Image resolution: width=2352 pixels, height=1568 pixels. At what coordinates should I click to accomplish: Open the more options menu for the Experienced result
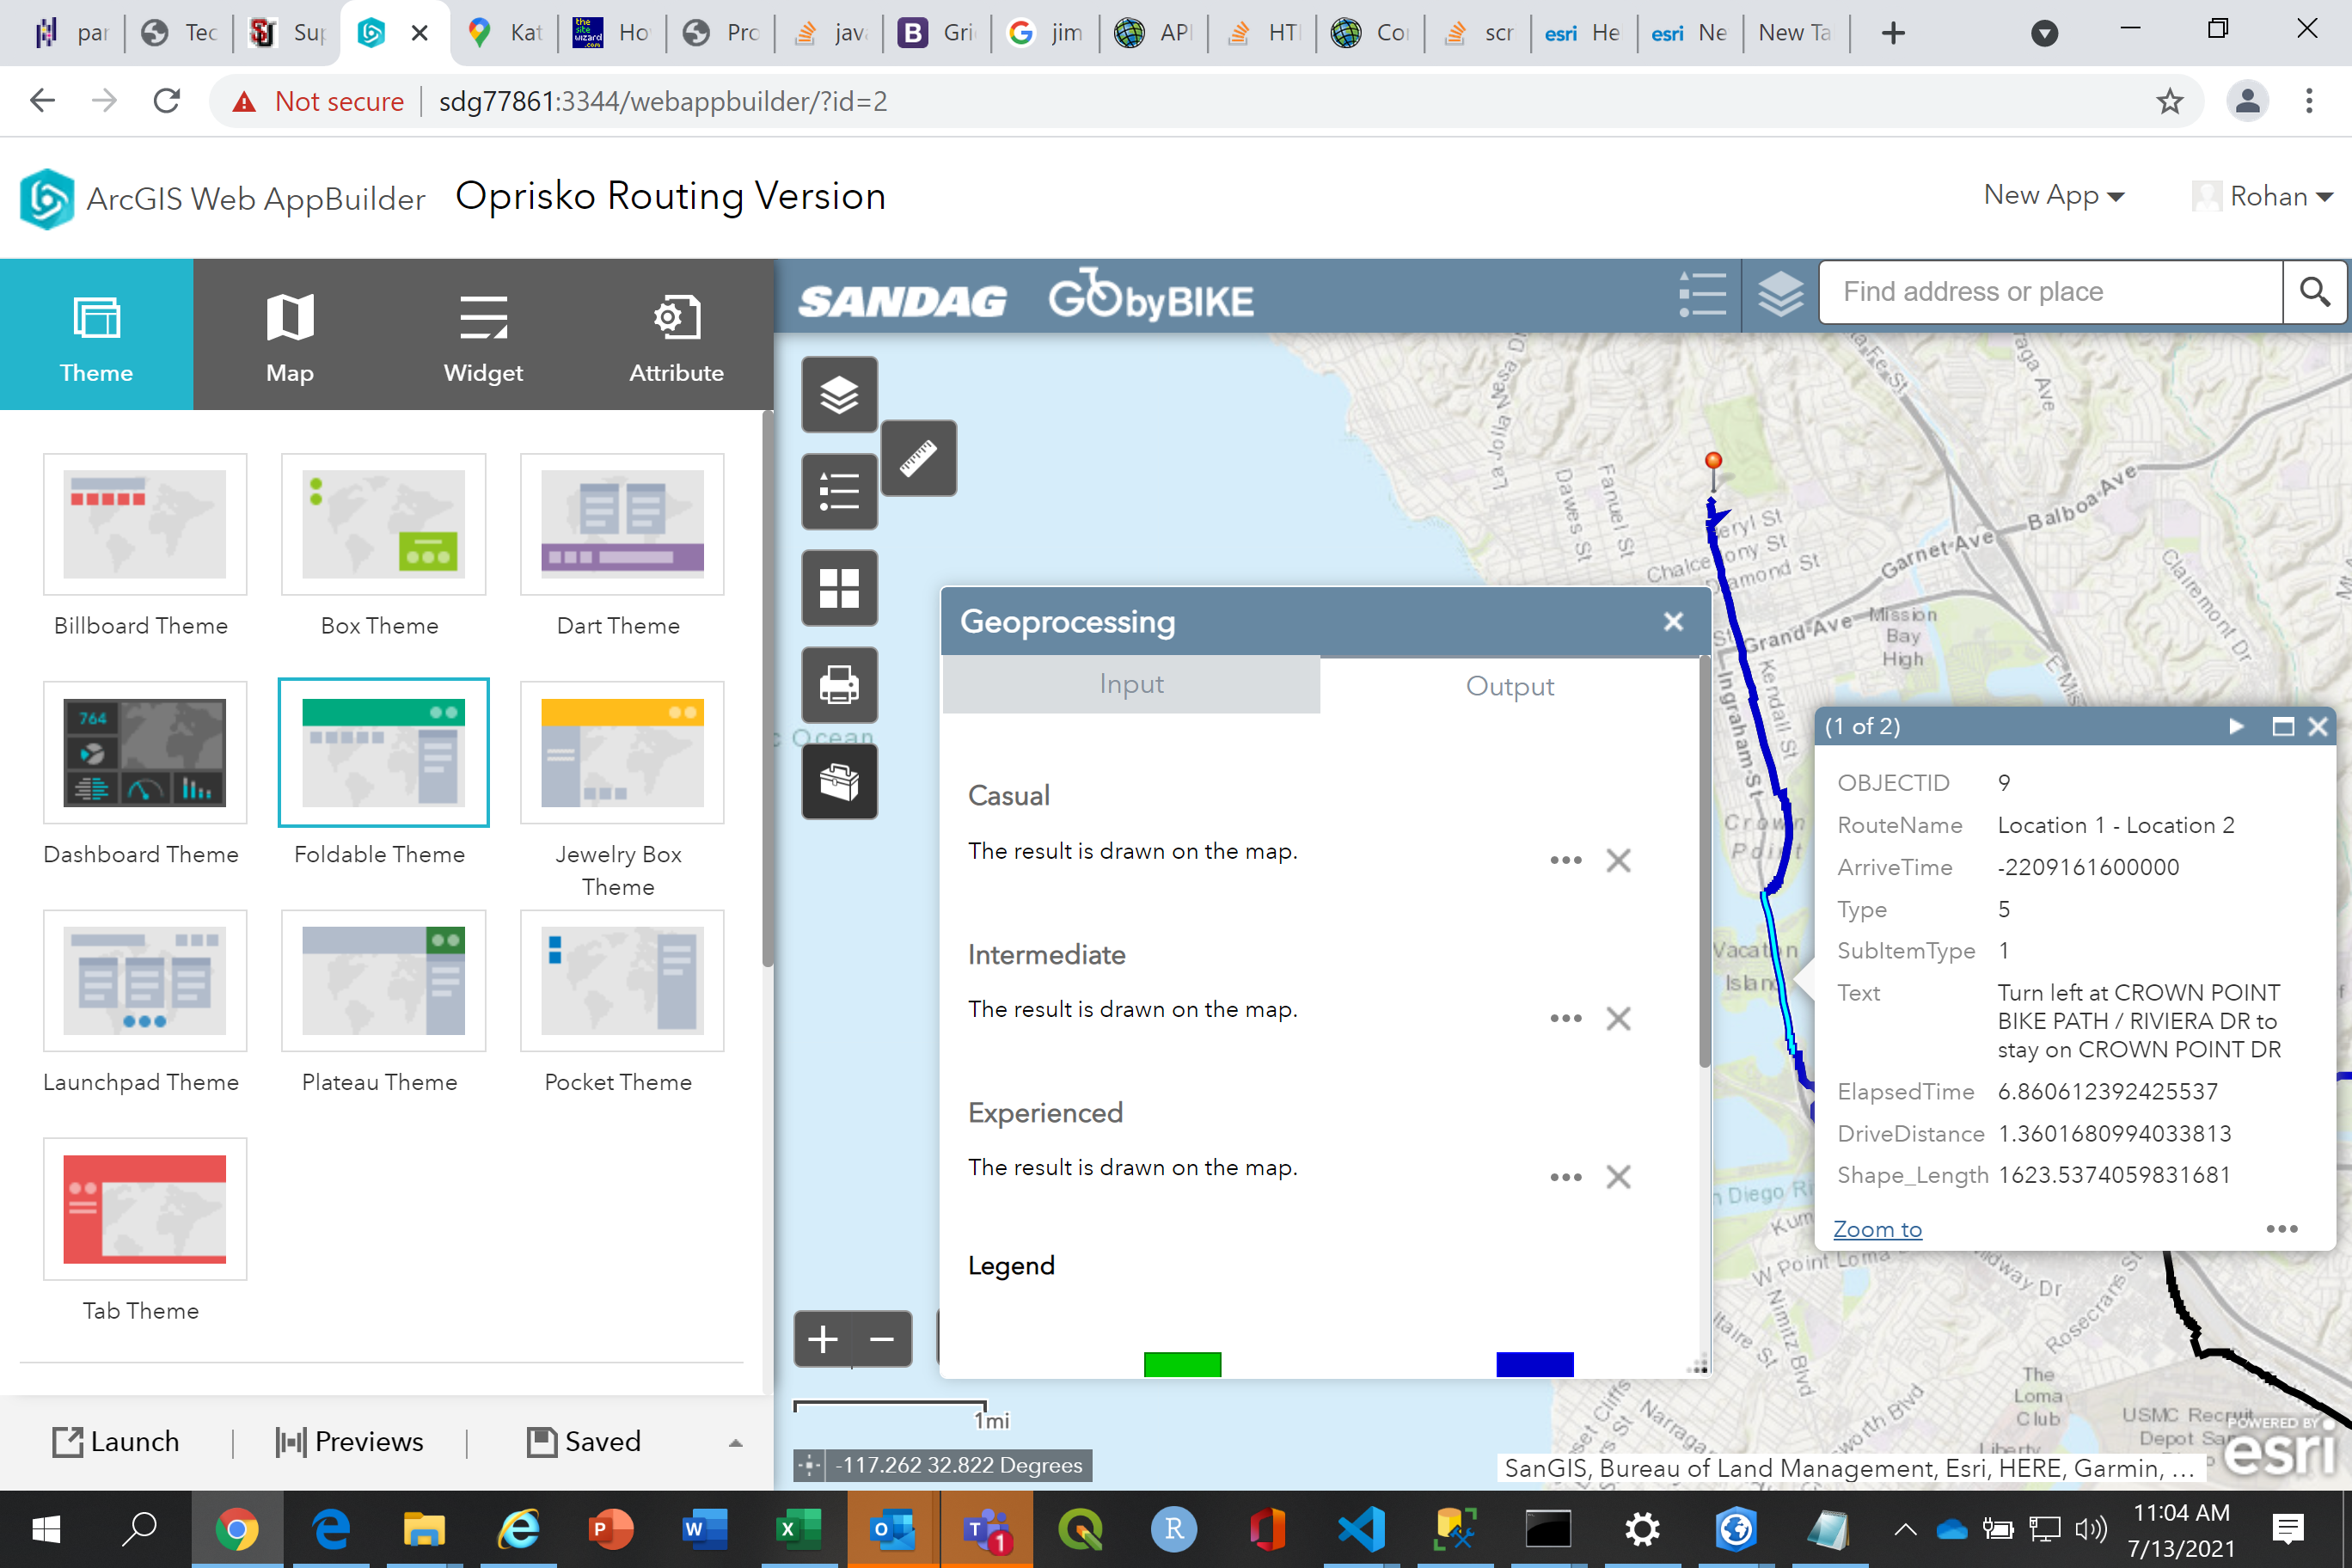pyautogui.click(x=1565, y=1177)
